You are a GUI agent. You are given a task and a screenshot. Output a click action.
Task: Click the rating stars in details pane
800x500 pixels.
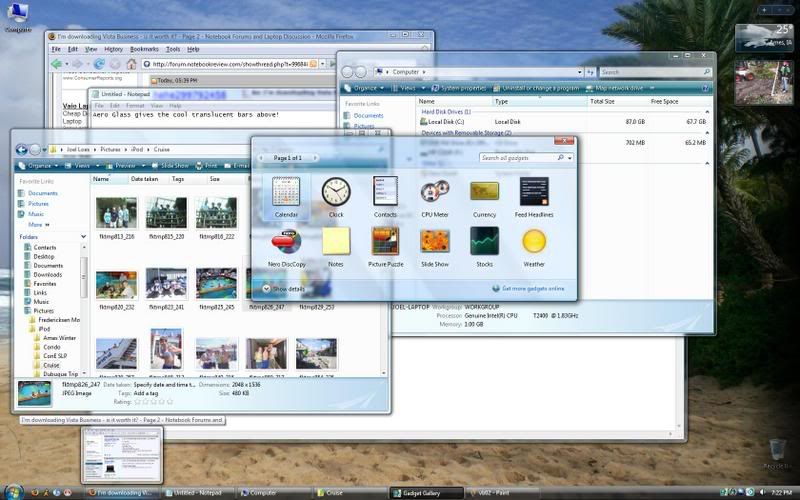[153, 402]
